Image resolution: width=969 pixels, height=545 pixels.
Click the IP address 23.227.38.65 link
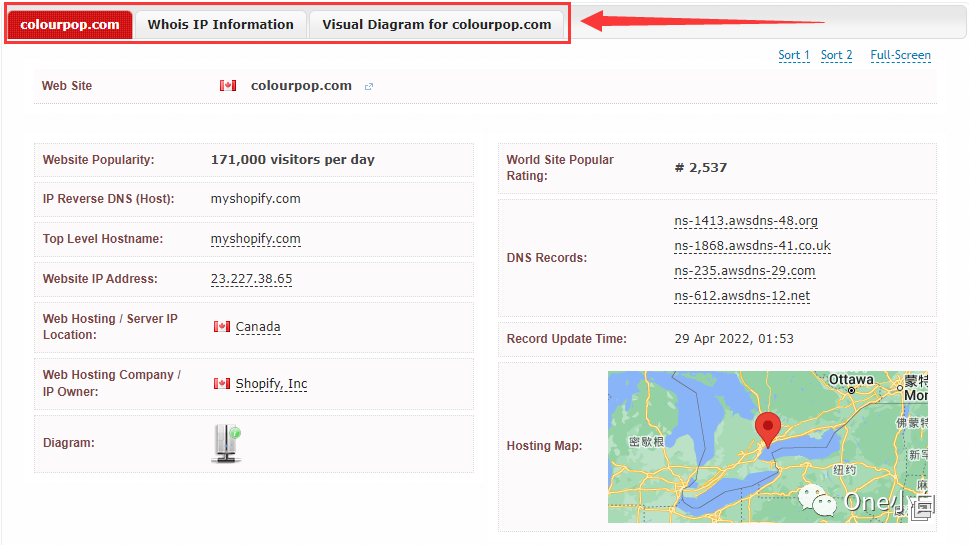click(252, 279)
